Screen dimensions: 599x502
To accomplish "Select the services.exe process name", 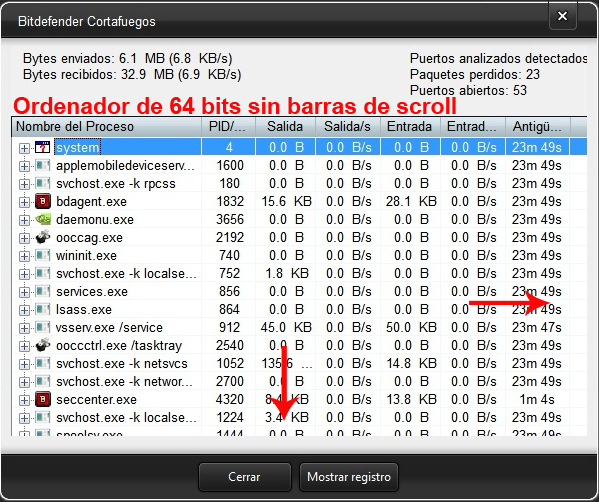I will coord(92,291).
